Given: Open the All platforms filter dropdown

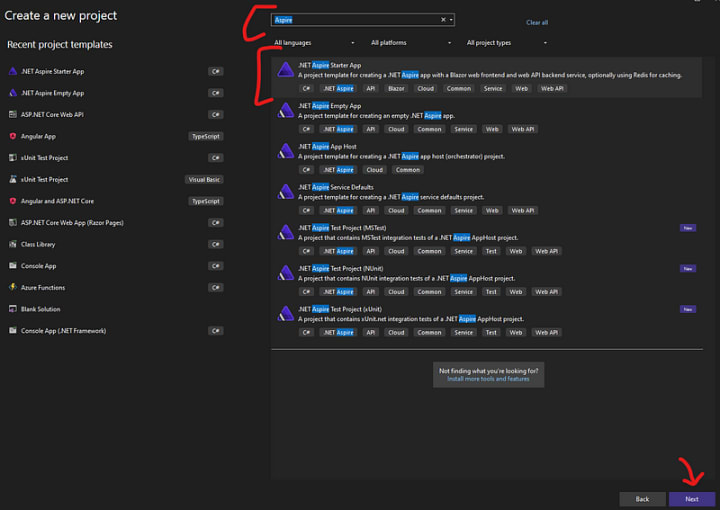Looking at the screenshot, I should [411, 43].
